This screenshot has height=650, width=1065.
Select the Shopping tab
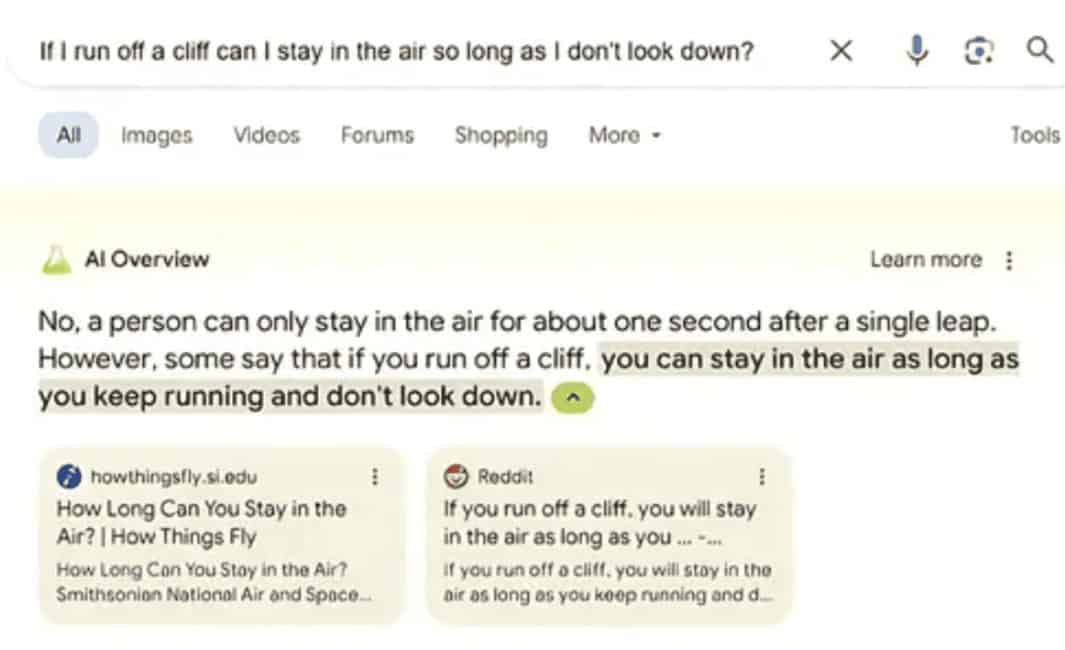pos(501,135)
